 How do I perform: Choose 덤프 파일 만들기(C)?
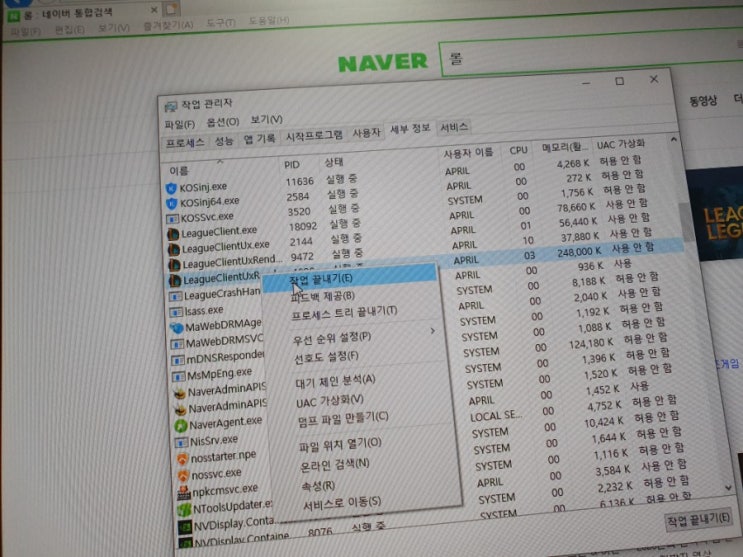pyautogui.click(x=344, y=419)
